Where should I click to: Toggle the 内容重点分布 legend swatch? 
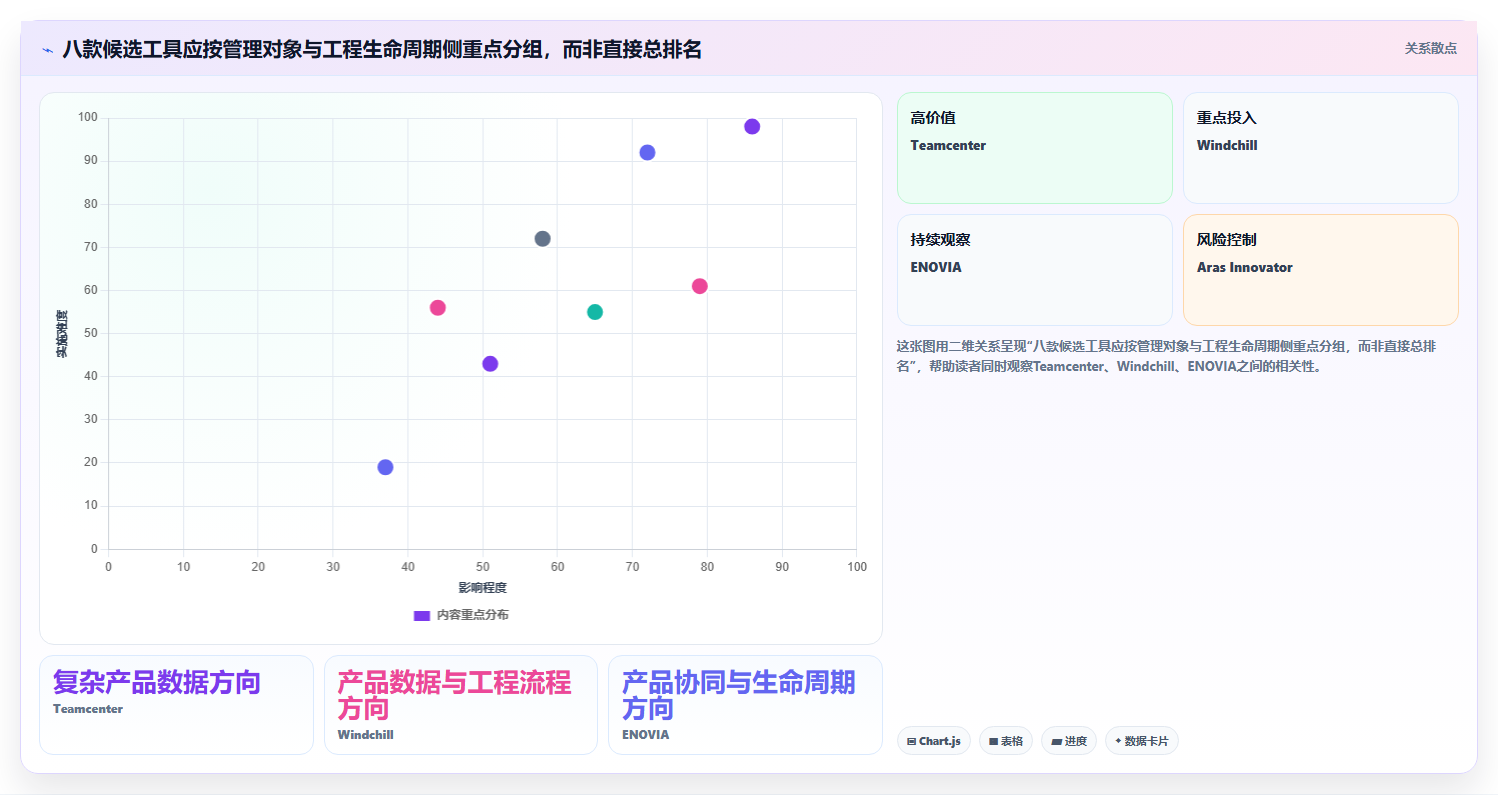click(x=422, y=615)
